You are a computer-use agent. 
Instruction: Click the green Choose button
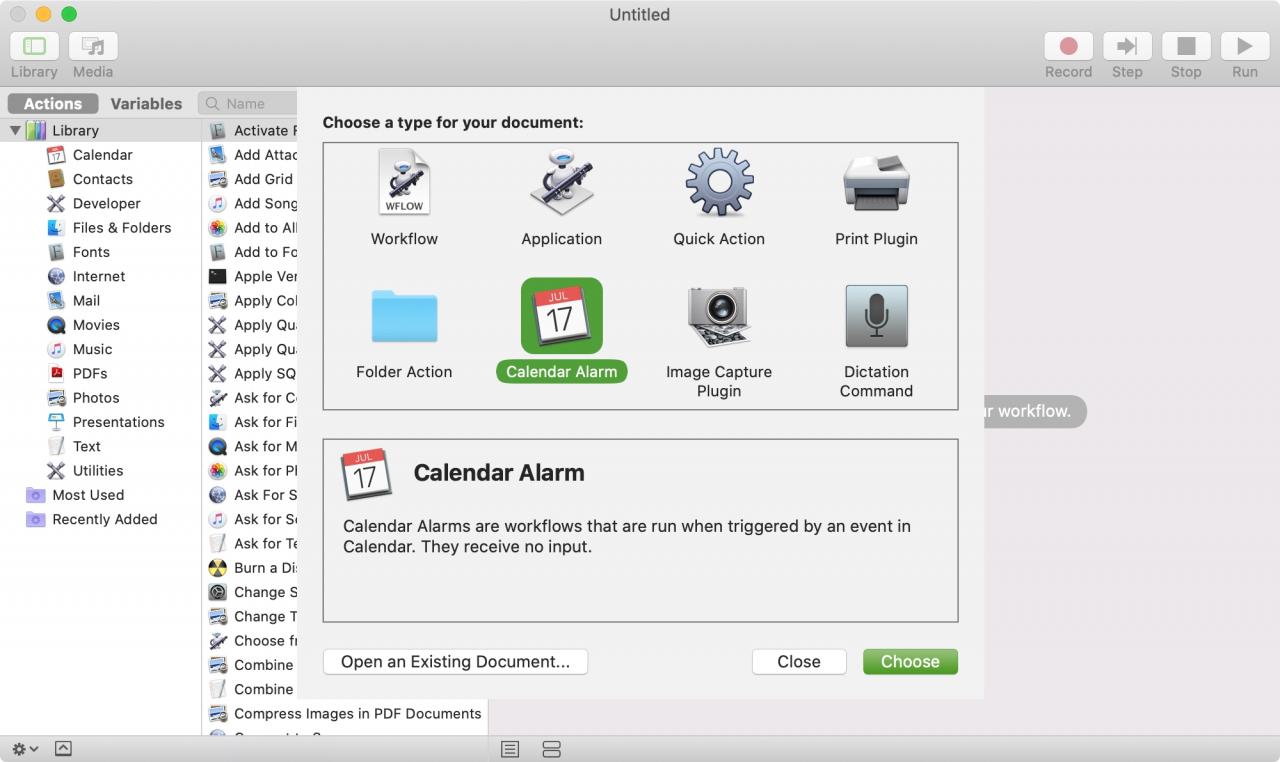pos(910,661)
